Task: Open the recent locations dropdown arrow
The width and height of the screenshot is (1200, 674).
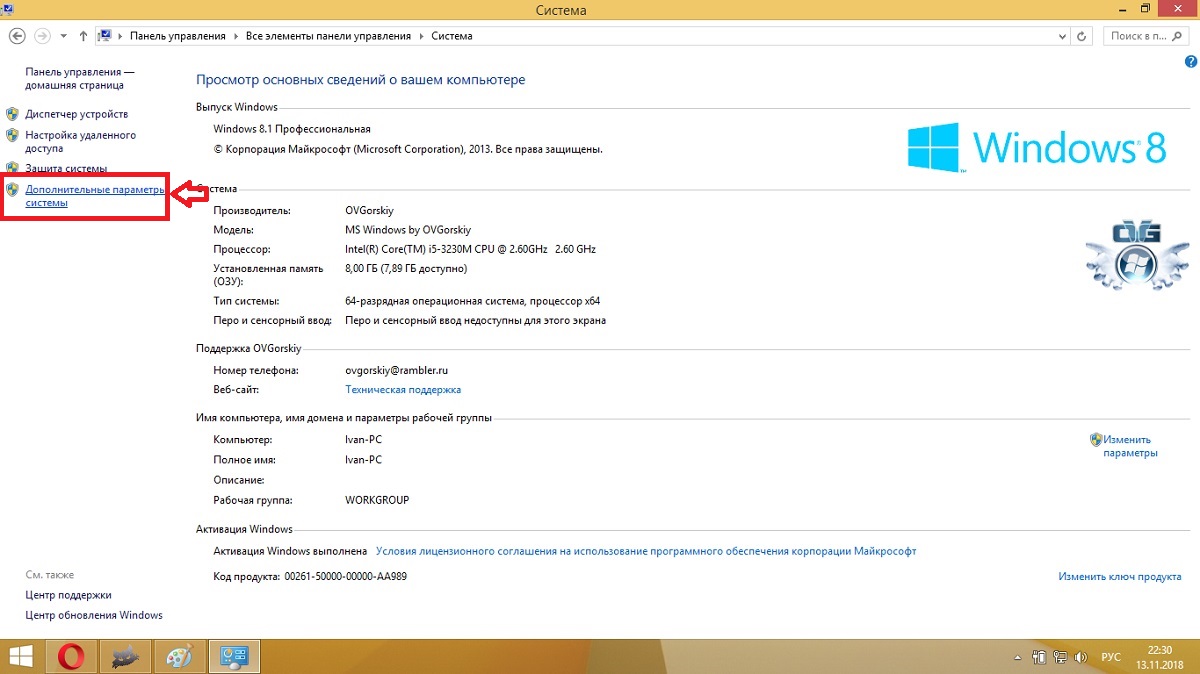Action: pos(63,36)
